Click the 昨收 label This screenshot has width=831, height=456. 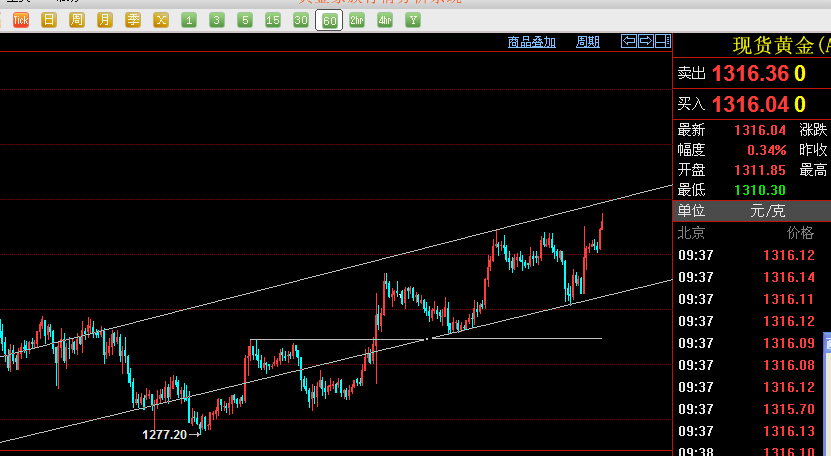pyautogui.click(x=814, y=150)
